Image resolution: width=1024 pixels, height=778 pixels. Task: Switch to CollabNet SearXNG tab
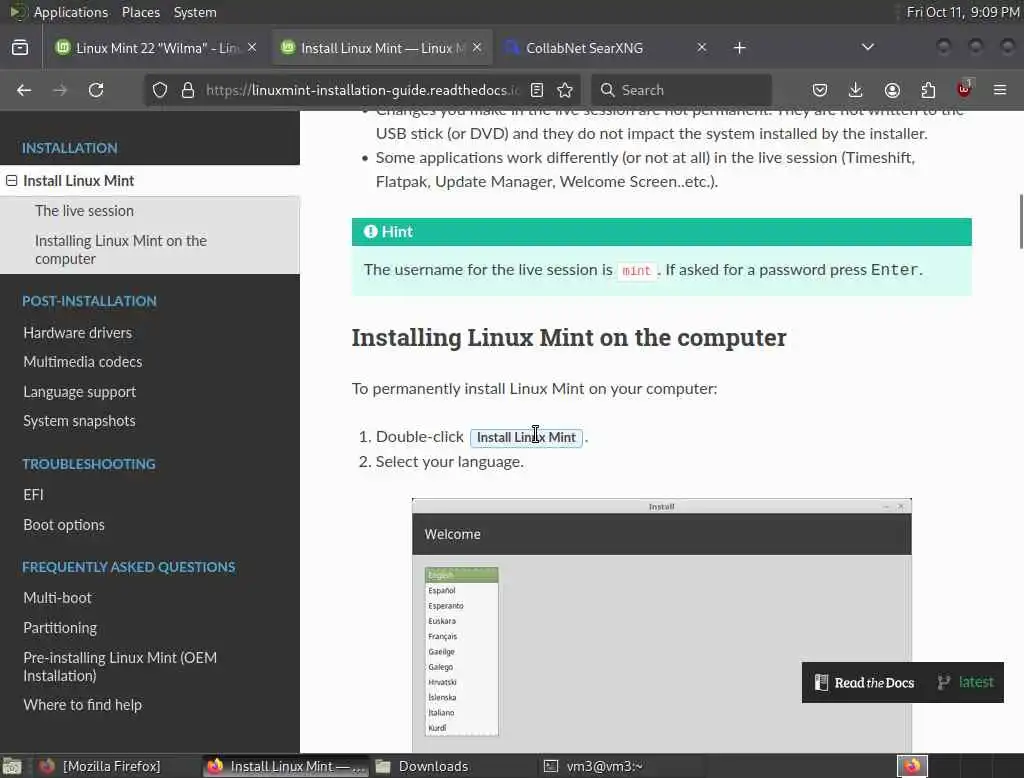(x=606, y=48)
